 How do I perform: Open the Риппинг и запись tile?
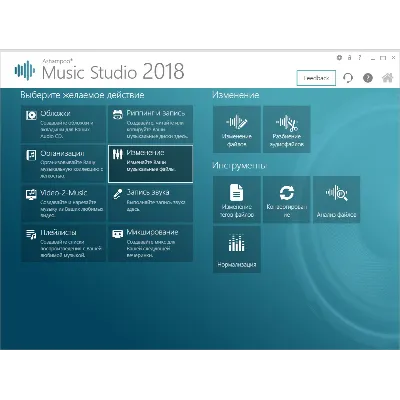click(x=150, y=124)
